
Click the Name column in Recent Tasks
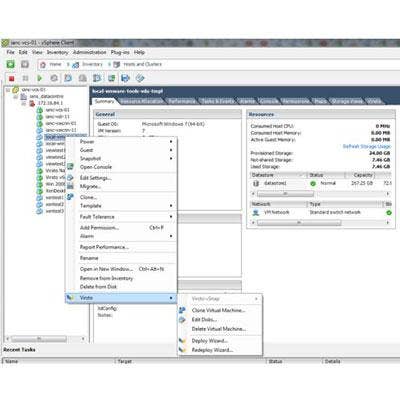[x=59, y=361]
